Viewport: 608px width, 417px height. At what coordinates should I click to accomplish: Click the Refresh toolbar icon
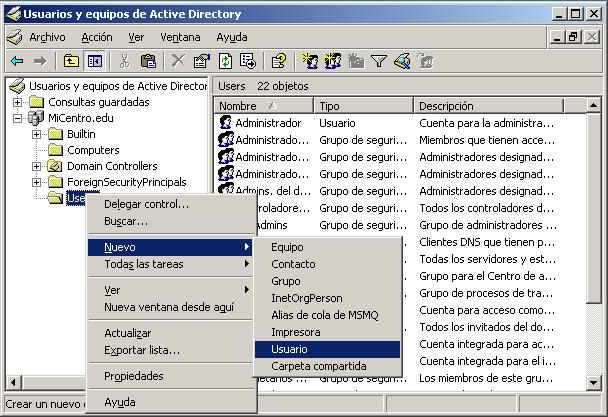[x=225, y=62]
